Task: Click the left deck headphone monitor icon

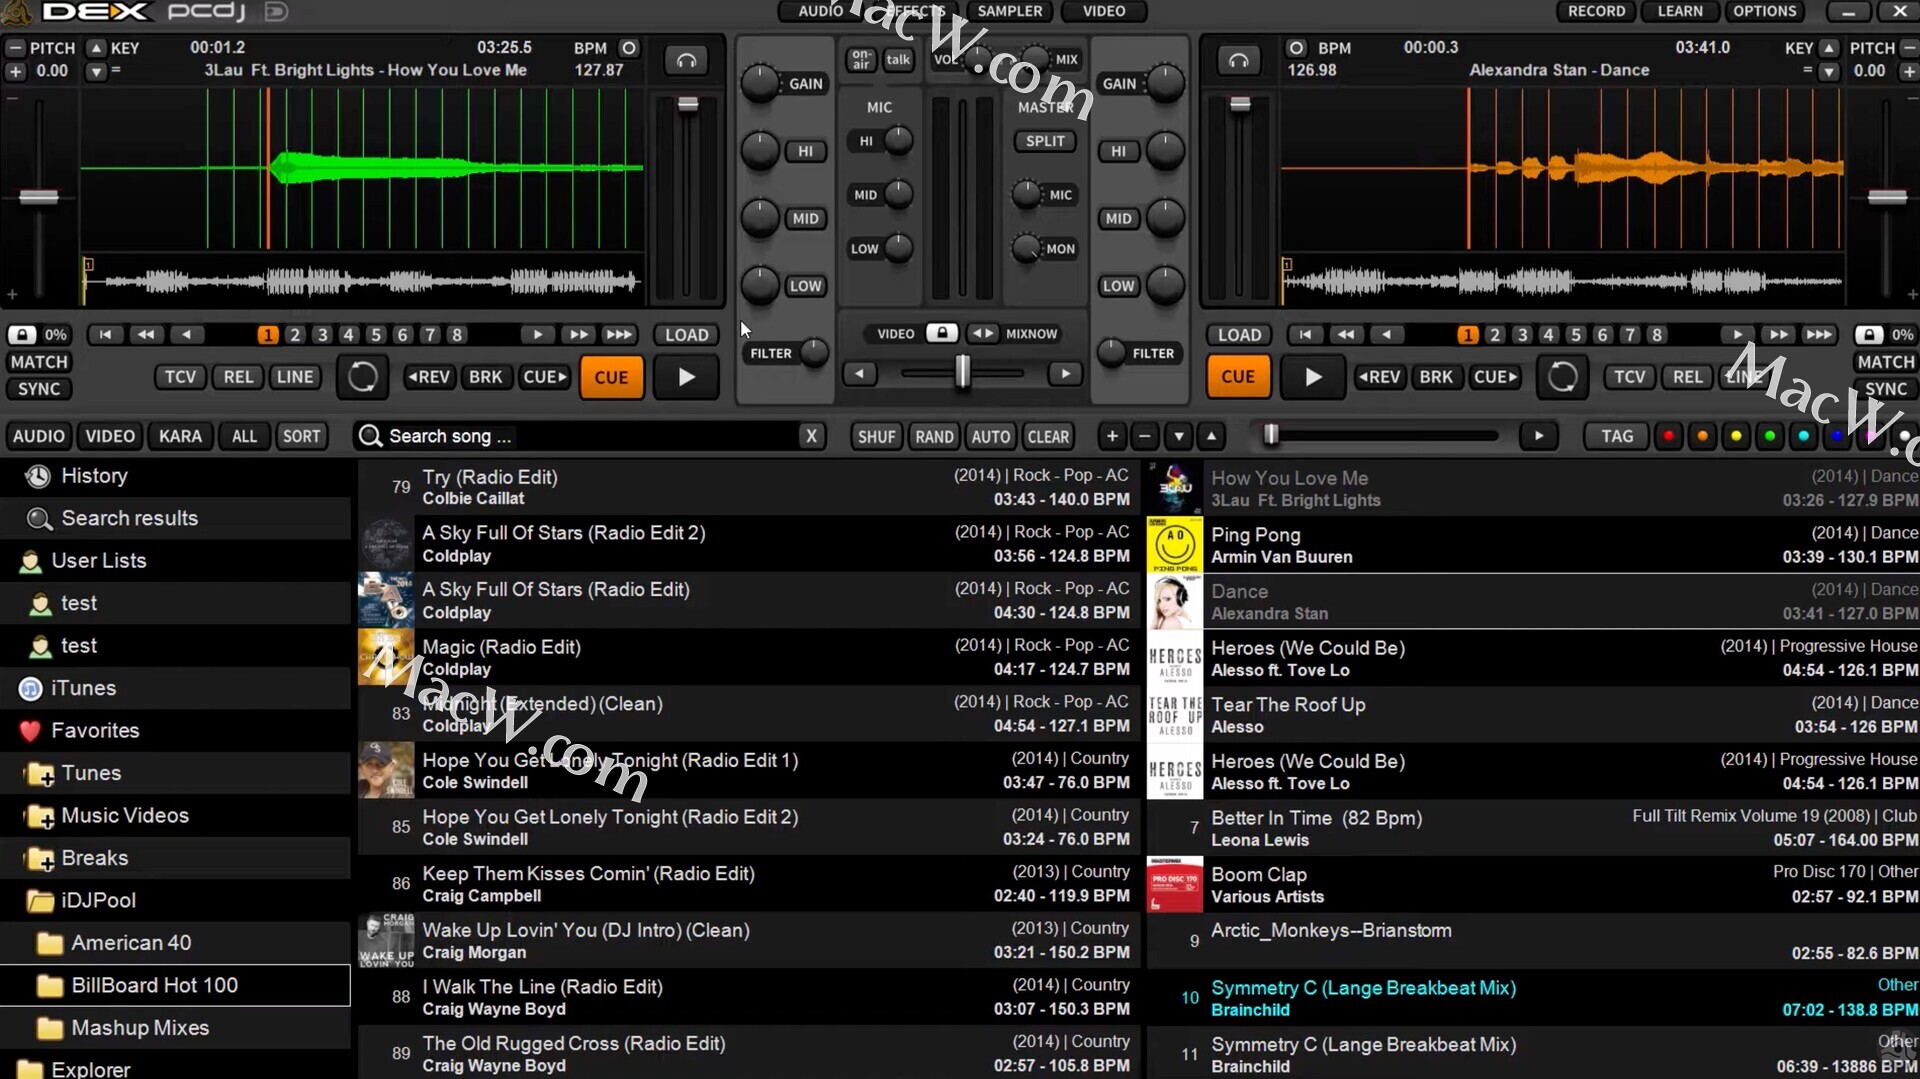Action: pos(686,61)
